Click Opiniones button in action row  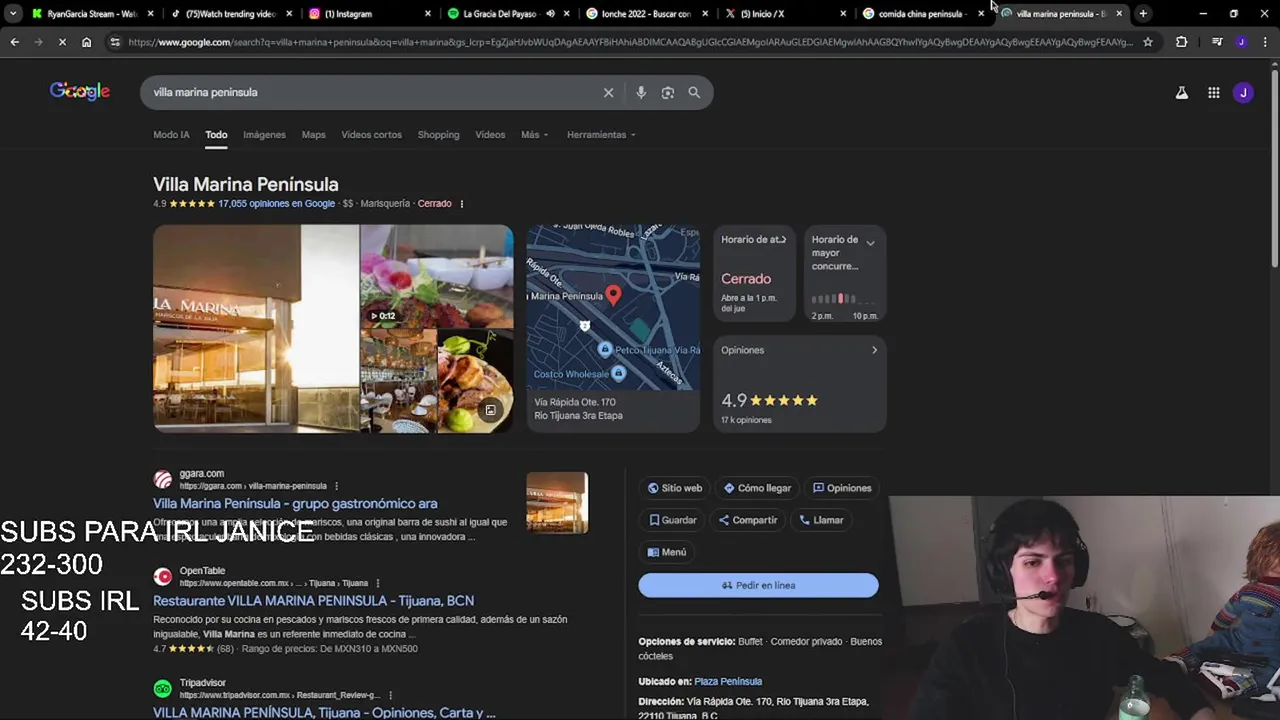(842, 488)
